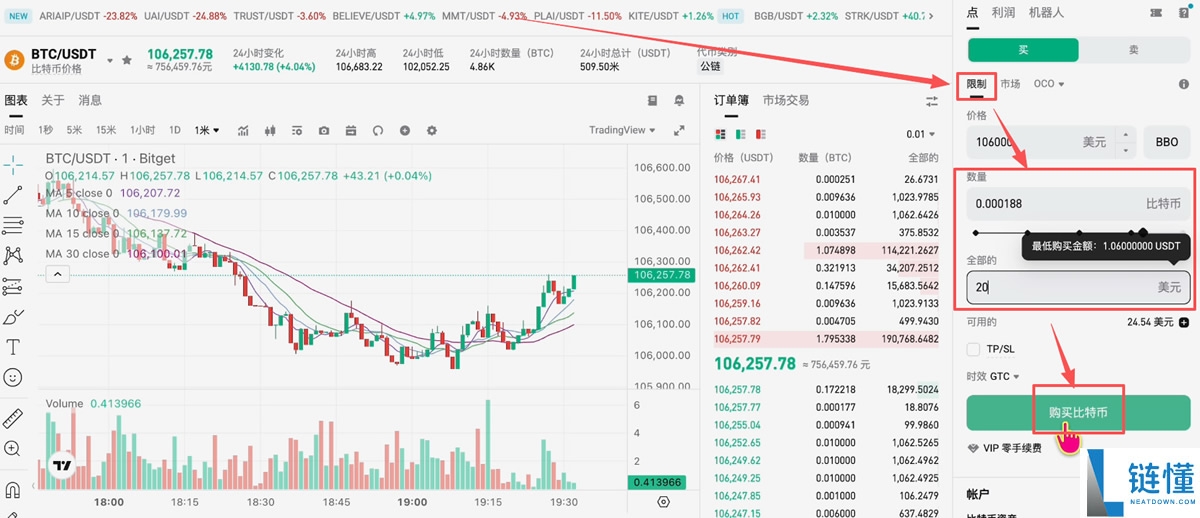Expand the TradingView chart source dropdown
The width and height of the screenshot is (1200, 518).
[622, 130]
